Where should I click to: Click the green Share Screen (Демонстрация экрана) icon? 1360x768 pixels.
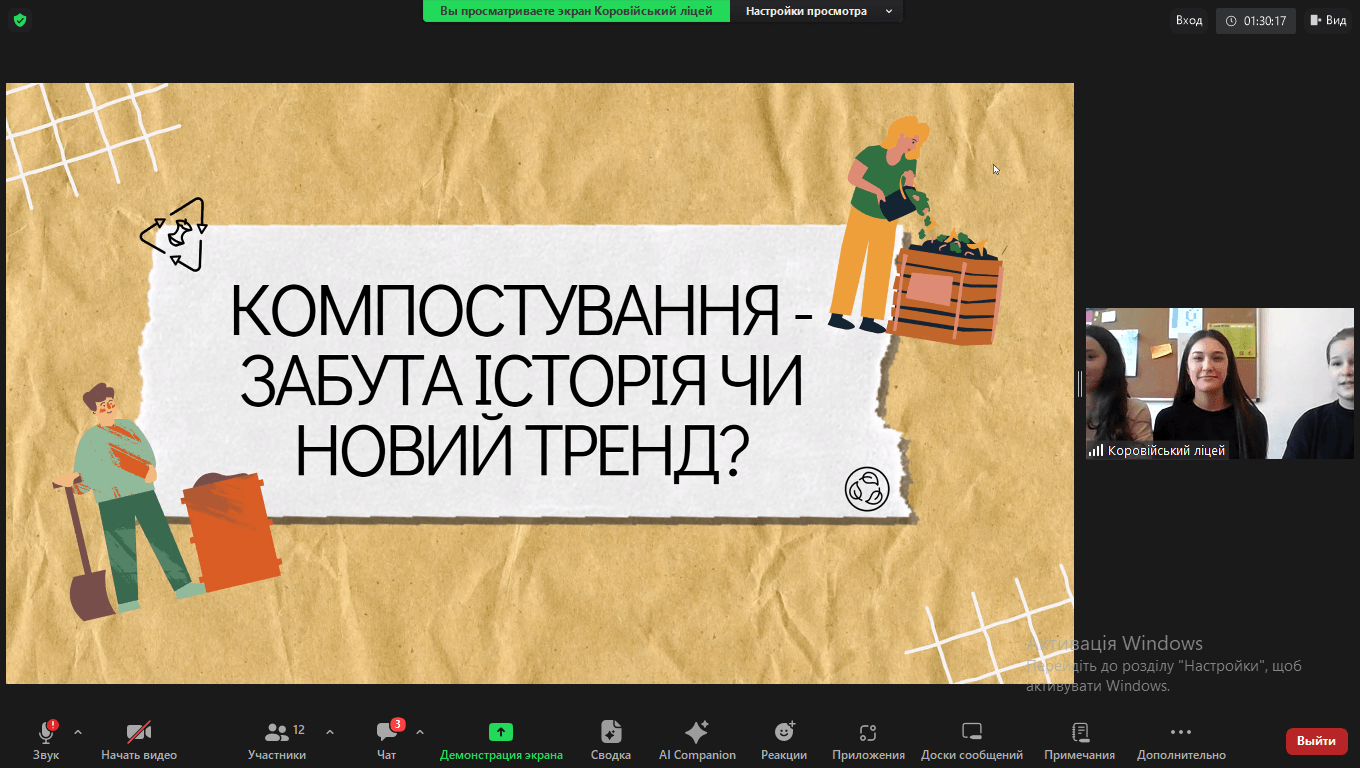point(501,732)
